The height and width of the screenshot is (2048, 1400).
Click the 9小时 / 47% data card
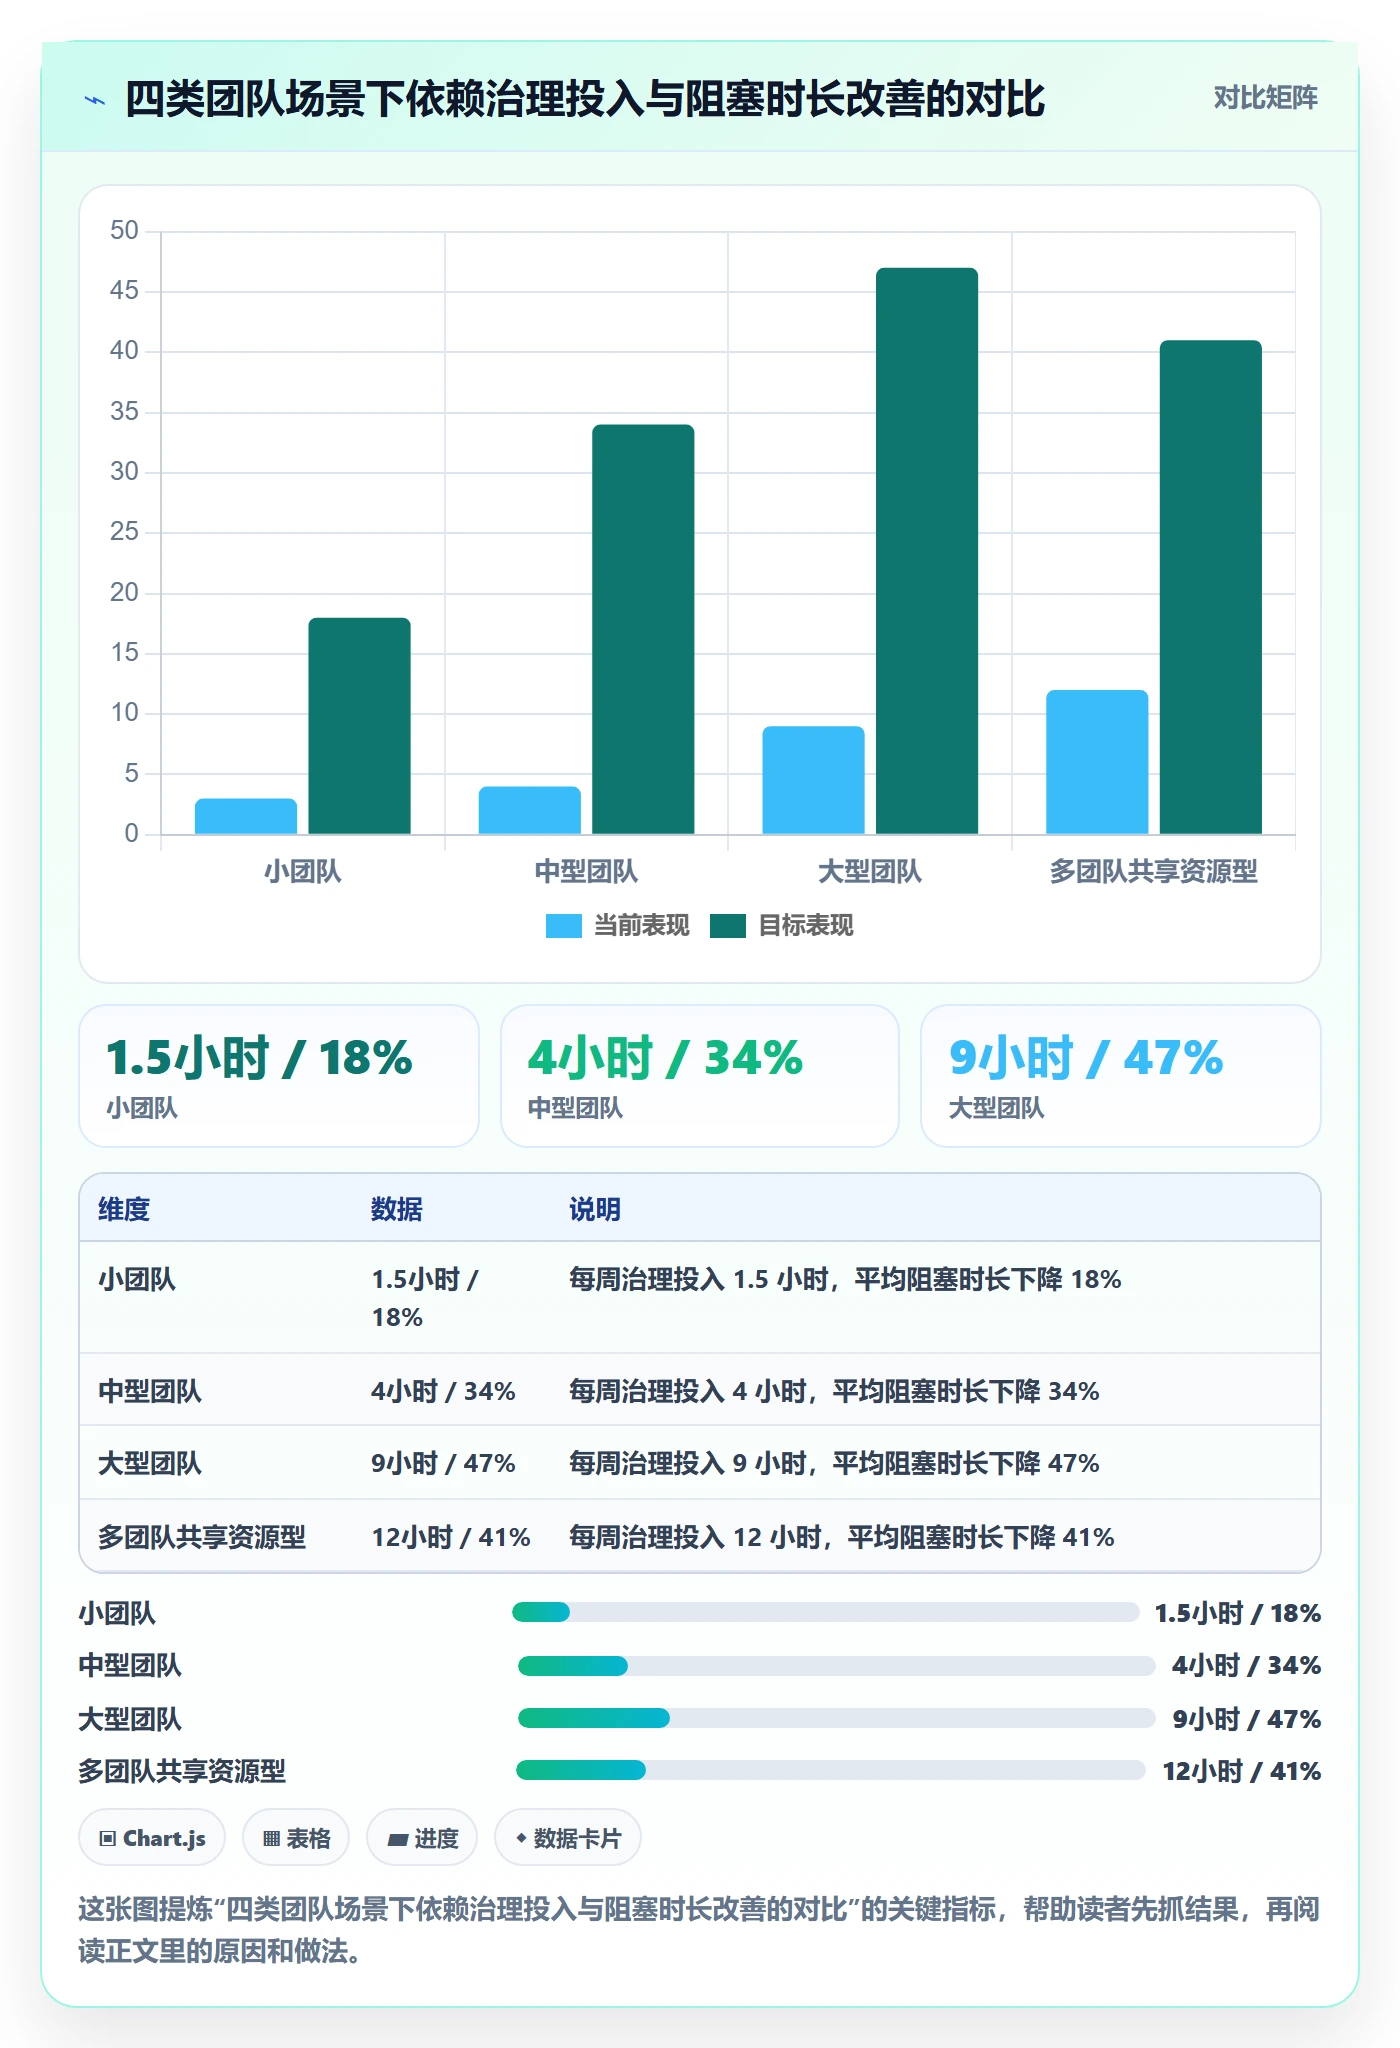[1121, 1076]
